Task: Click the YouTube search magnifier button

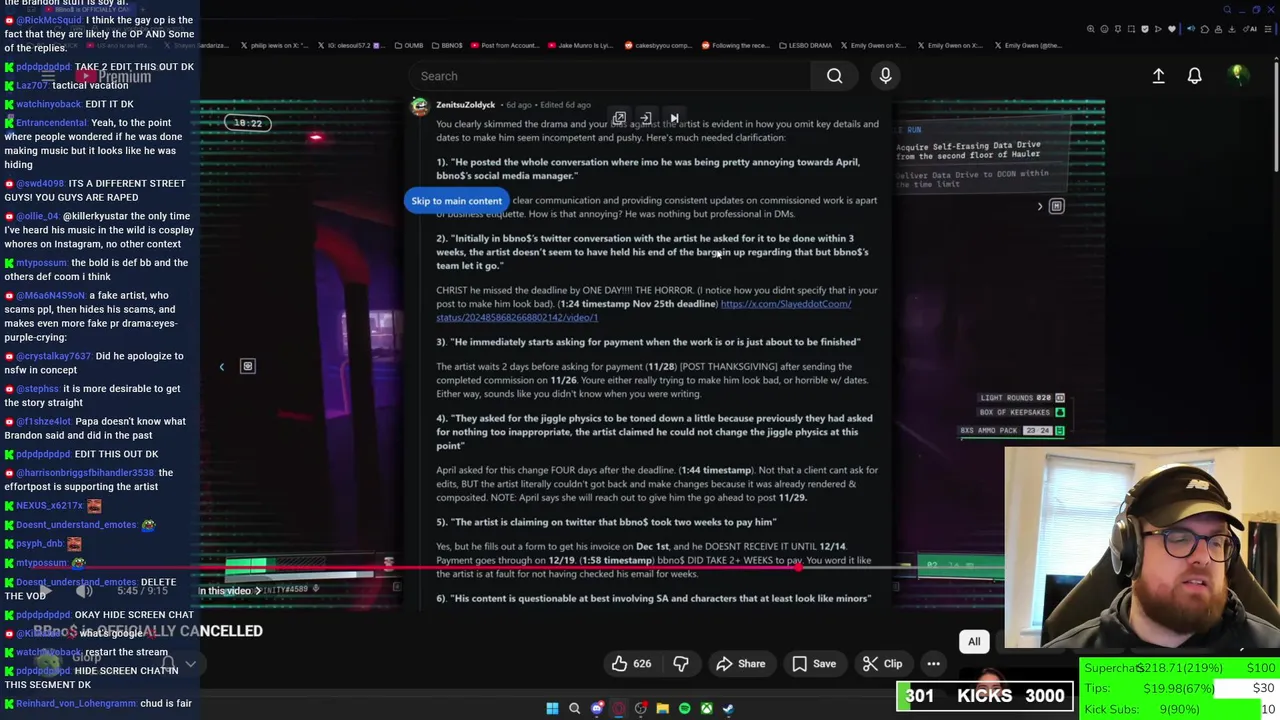Action: click(x=834, y=76)
